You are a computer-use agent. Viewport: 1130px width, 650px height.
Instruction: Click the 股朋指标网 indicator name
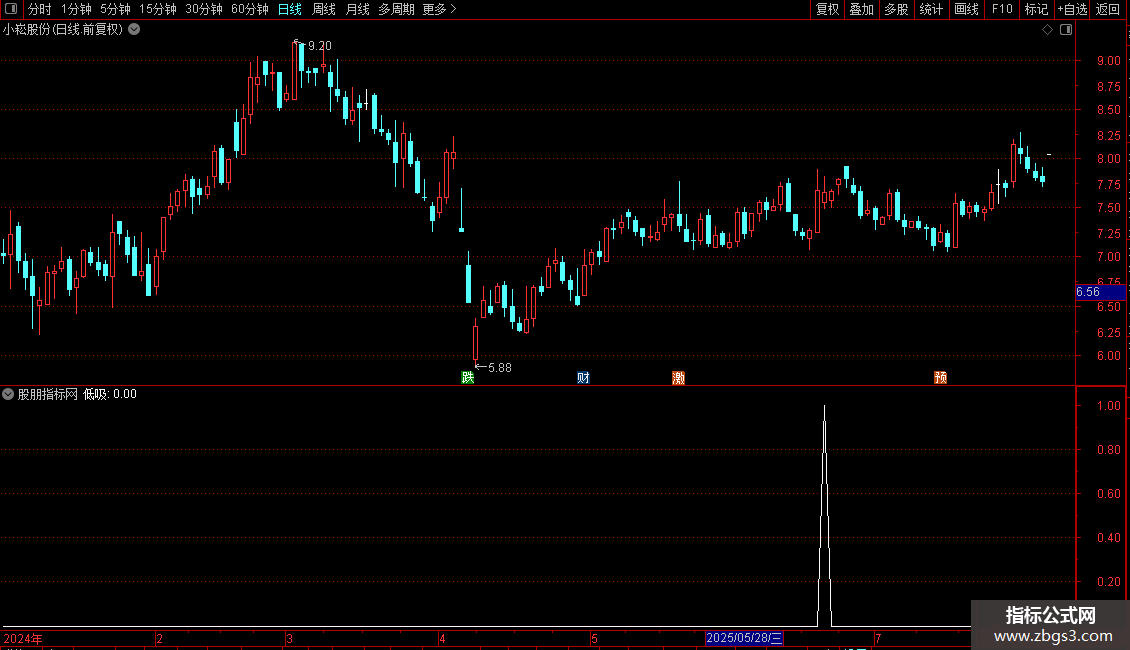point(48,394)
